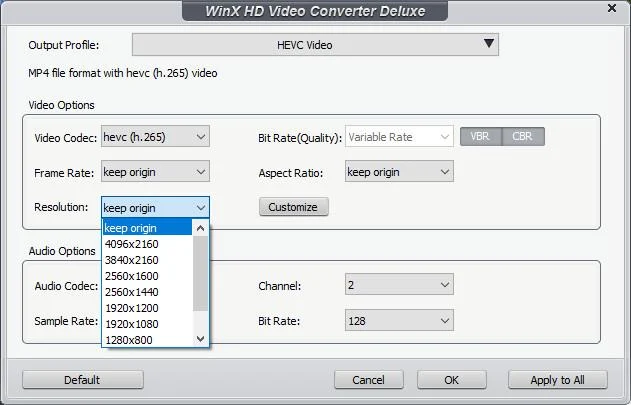Open the Bit Rate(Quality) Variable Rate dropdown
This screenshot has height=405, width=631.
pos(399,136)
